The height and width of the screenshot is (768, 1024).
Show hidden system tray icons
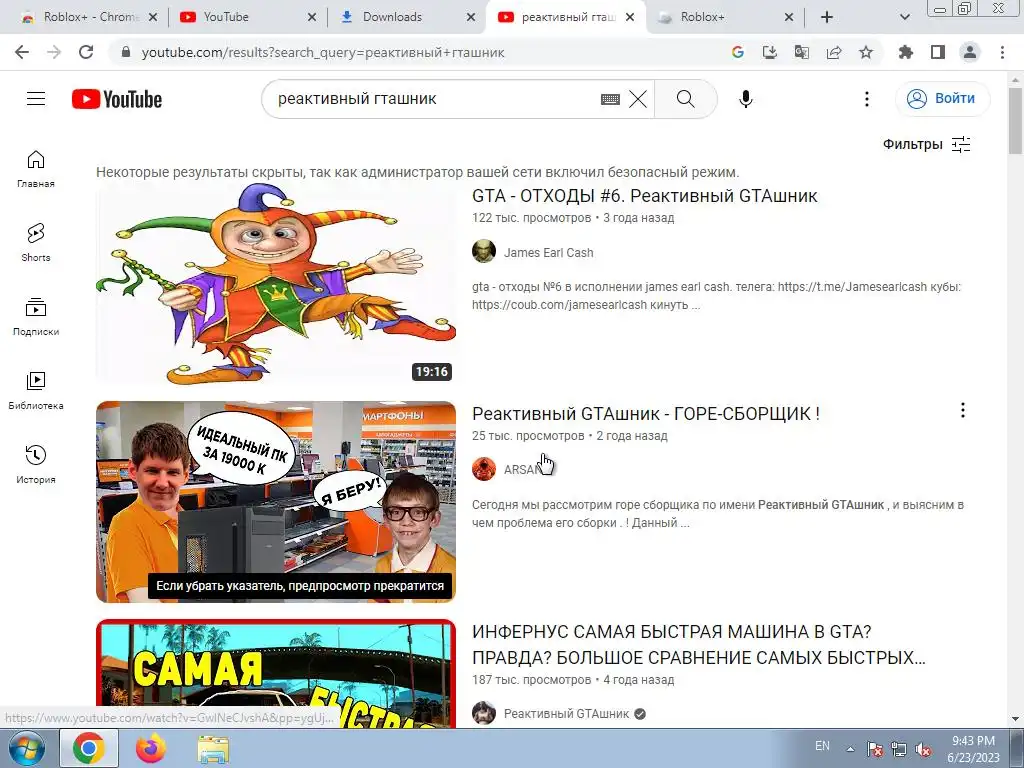[x=850, y=749]
